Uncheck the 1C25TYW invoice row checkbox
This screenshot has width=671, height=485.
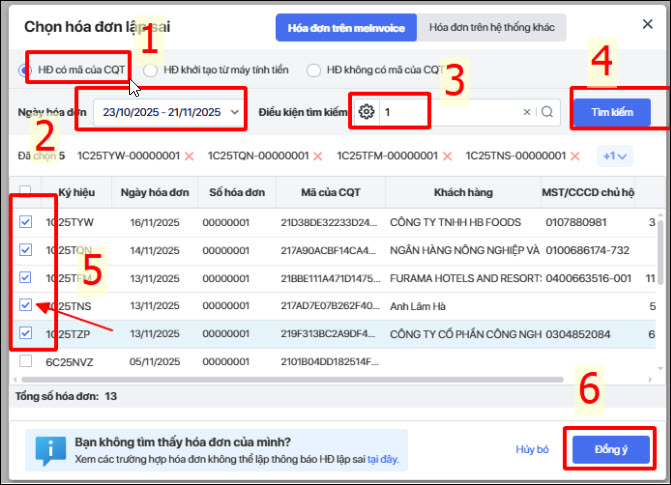pyautogui.click(x=25, y=222)
